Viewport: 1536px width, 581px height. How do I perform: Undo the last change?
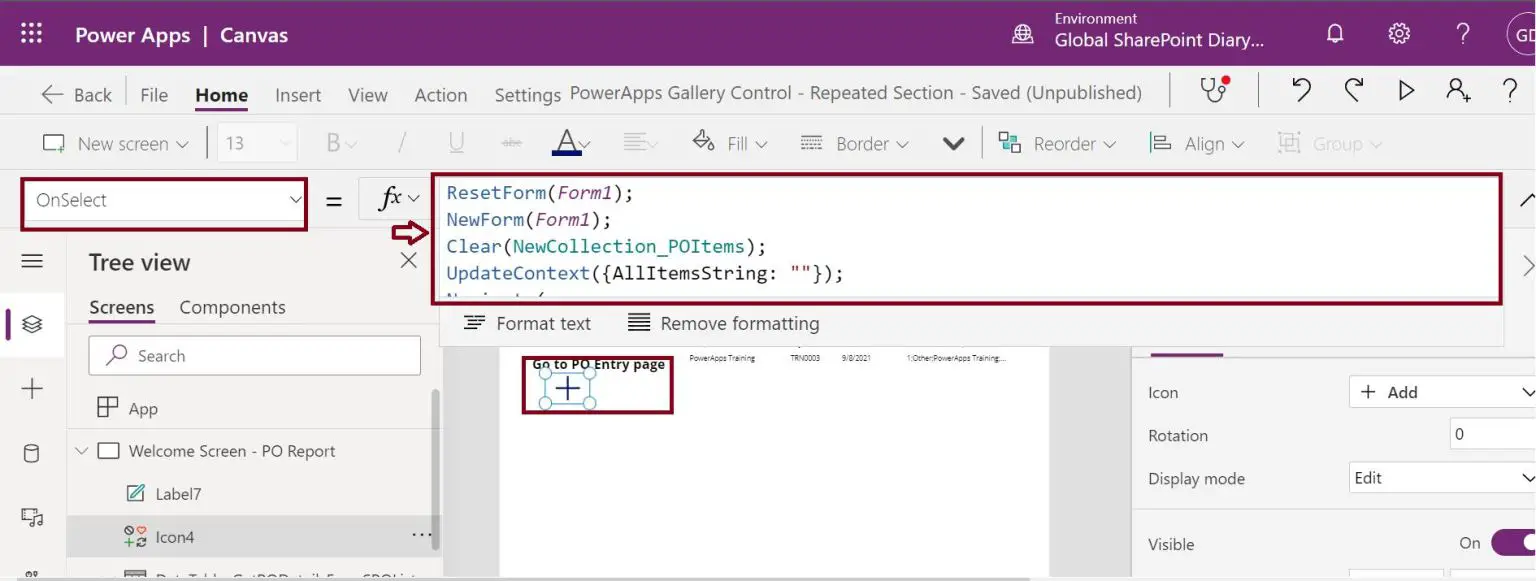[1300, 90]
